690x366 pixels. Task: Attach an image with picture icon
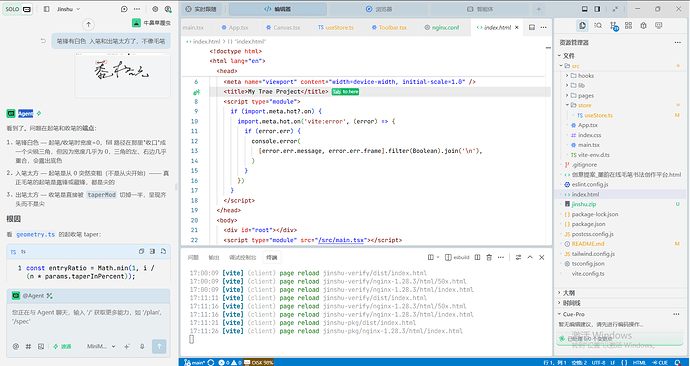(41, 346)
